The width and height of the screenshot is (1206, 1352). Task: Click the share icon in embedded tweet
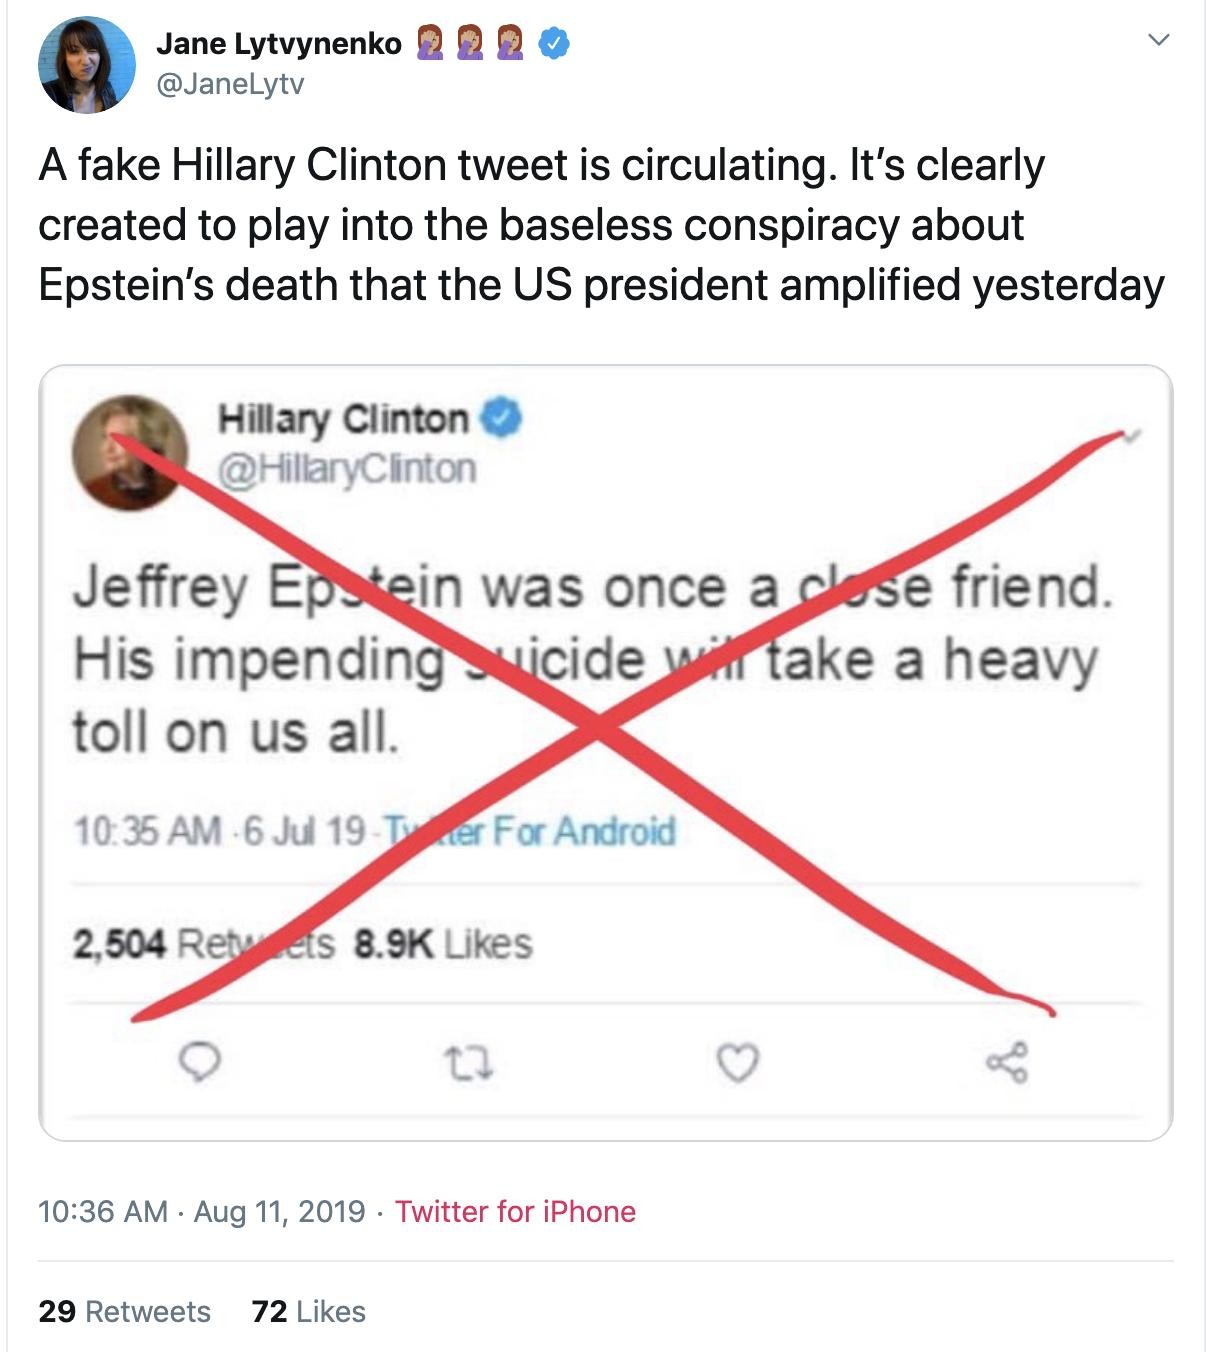[x=1006, y=1063]
